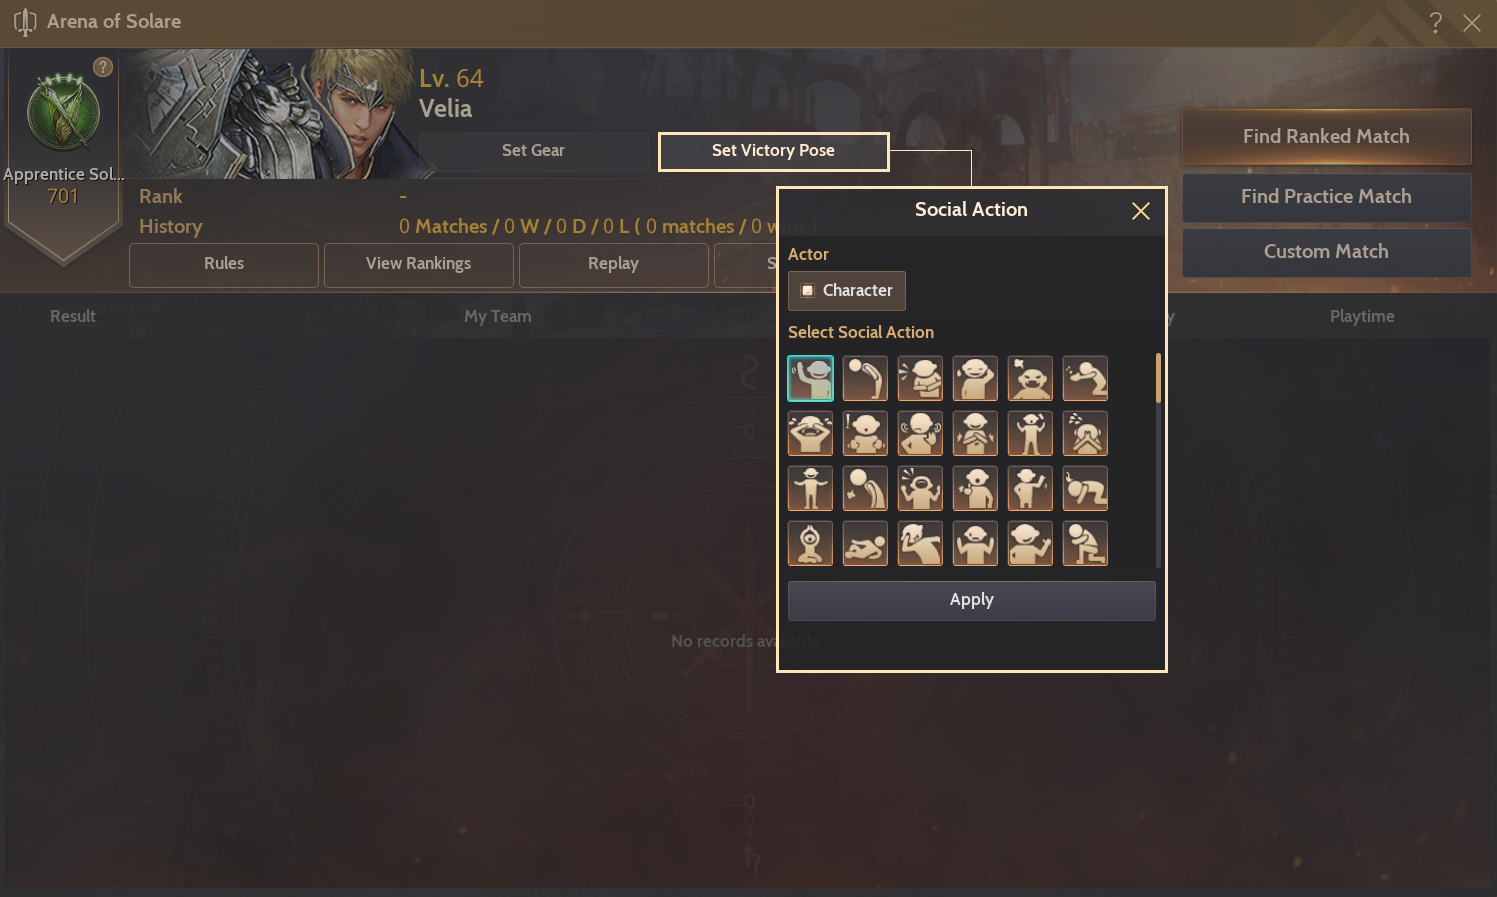Image resolution: width=1497 pixels, height=897 pixels.
Task: Select the meditation pose social action
Action: [x=810, y=544]
